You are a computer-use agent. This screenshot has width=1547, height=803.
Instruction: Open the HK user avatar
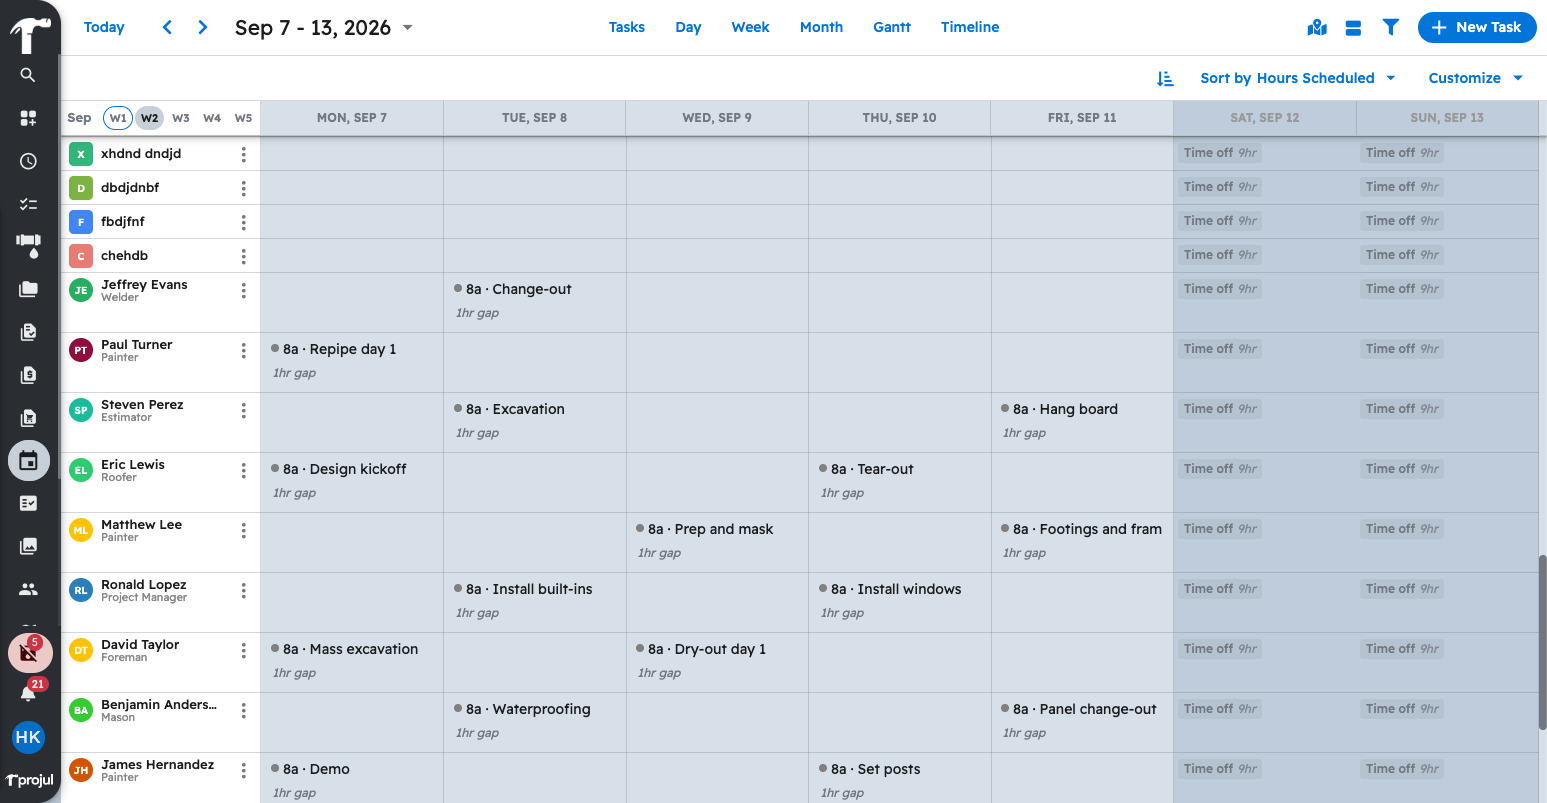(x=28, y=737)
